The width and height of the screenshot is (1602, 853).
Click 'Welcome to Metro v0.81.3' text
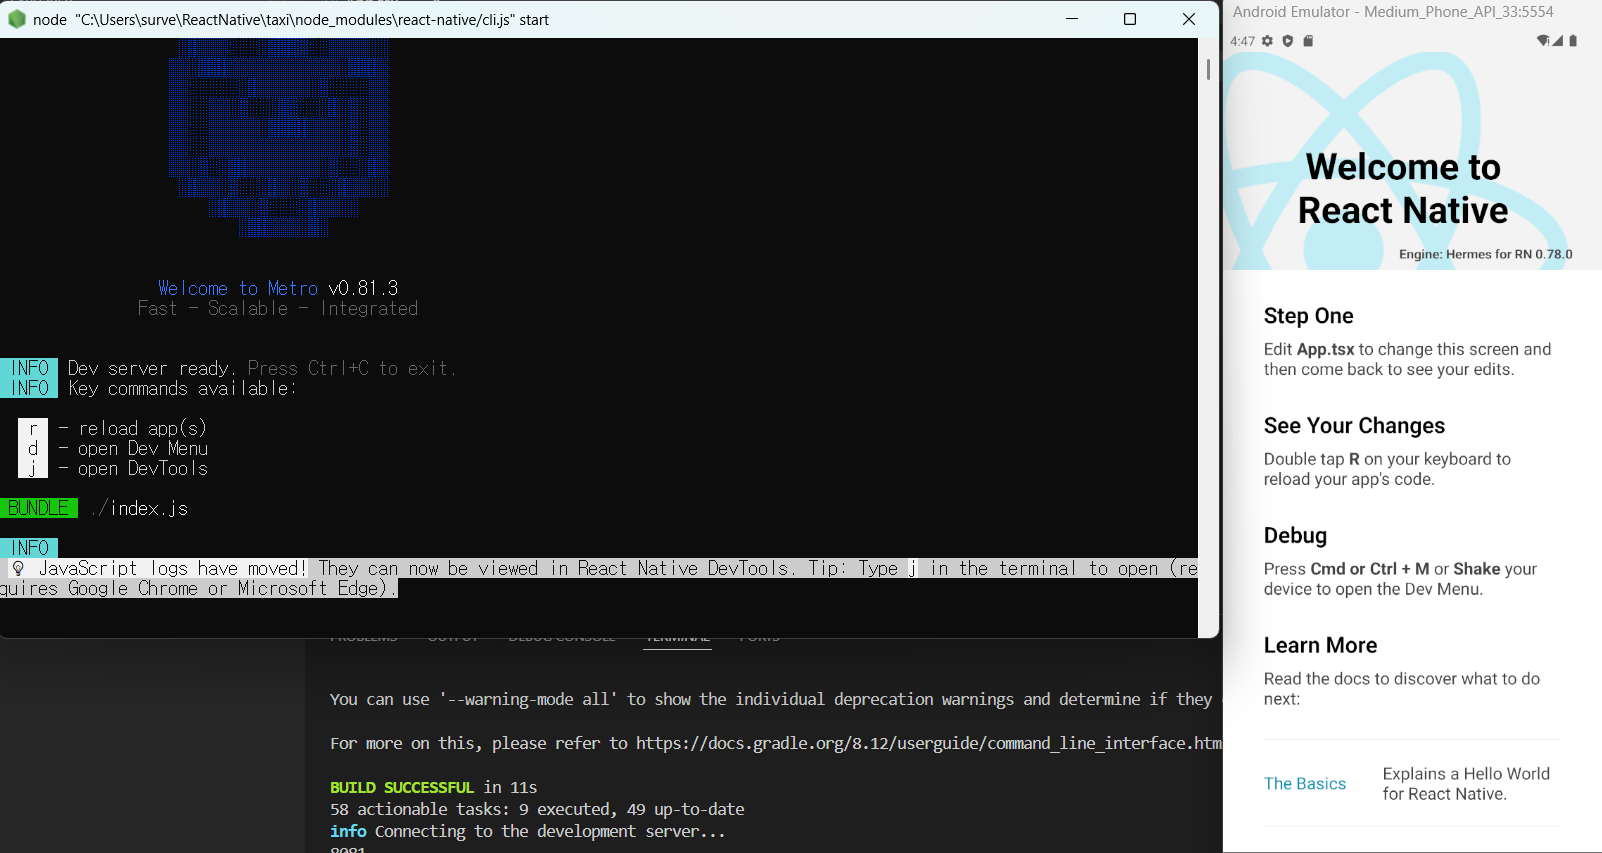[x=278, y=288]
